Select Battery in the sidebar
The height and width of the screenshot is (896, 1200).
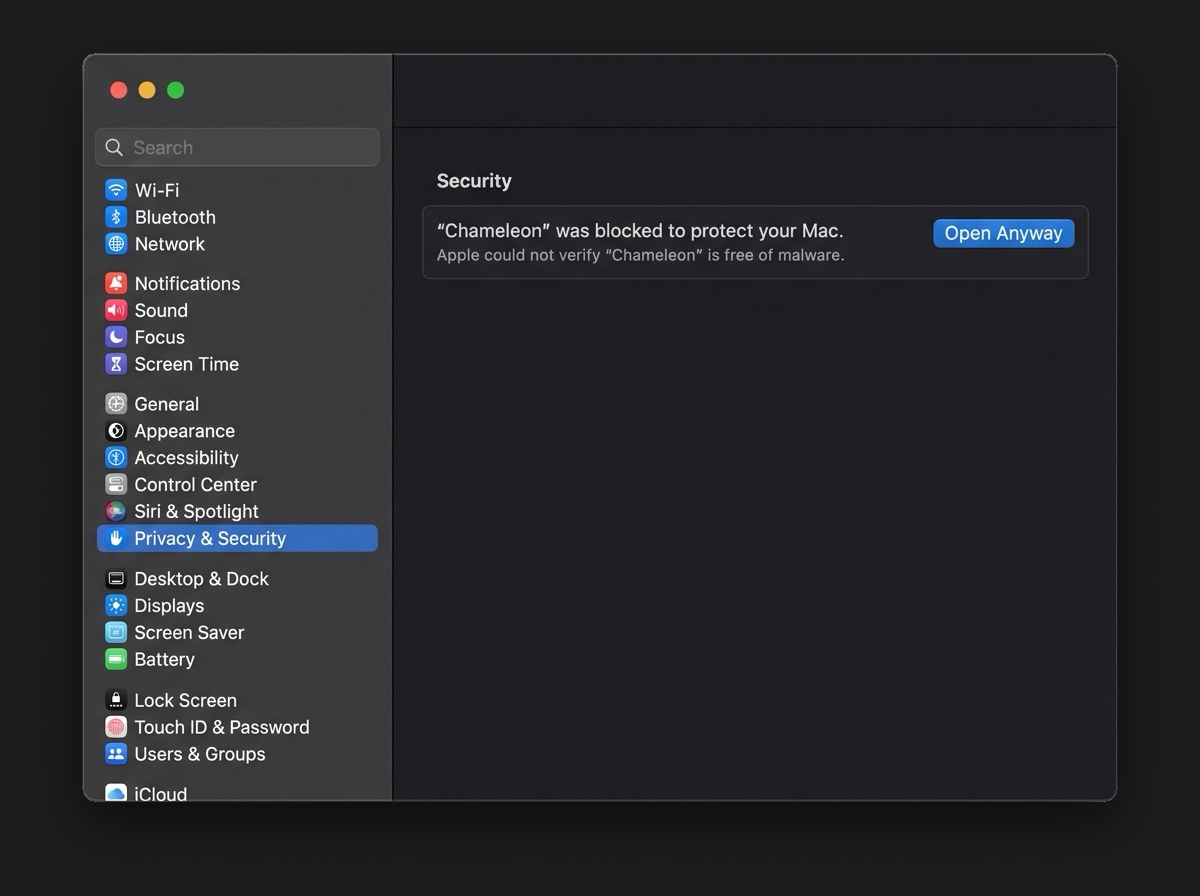(165, 659)
